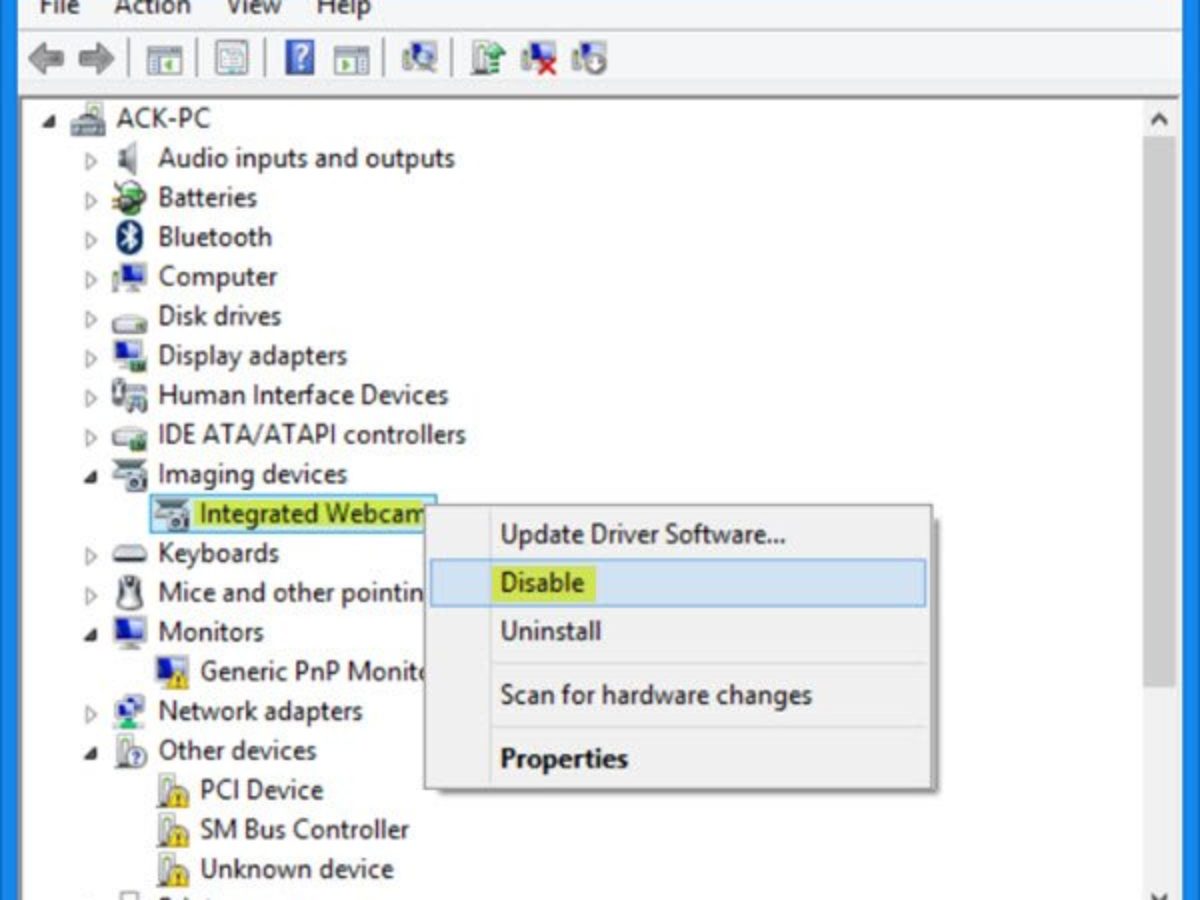Click the PCI Device warning icon

pyautogui.click(x=172, y=791)
